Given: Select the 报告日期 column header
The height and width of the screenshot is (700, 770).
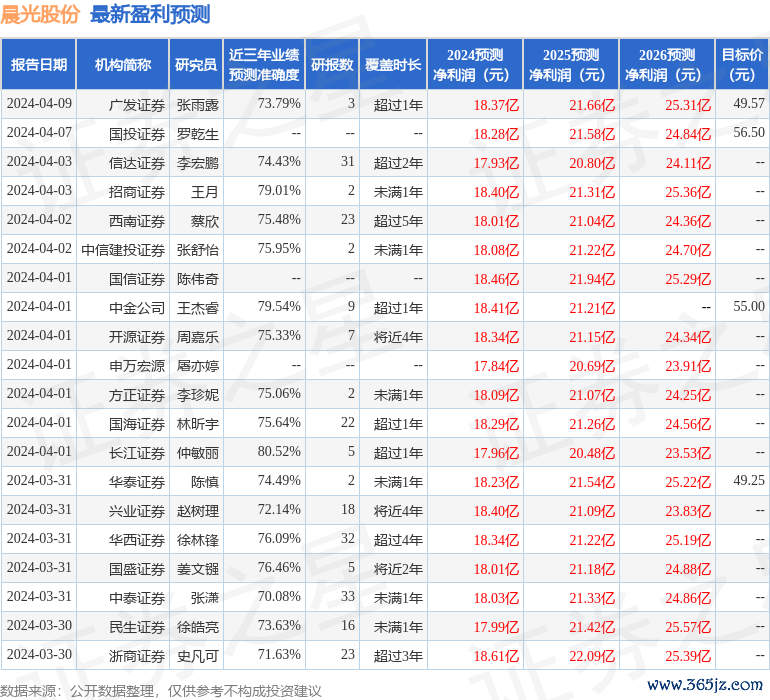Looking at the screenshot, I should [x=39, y=64].
